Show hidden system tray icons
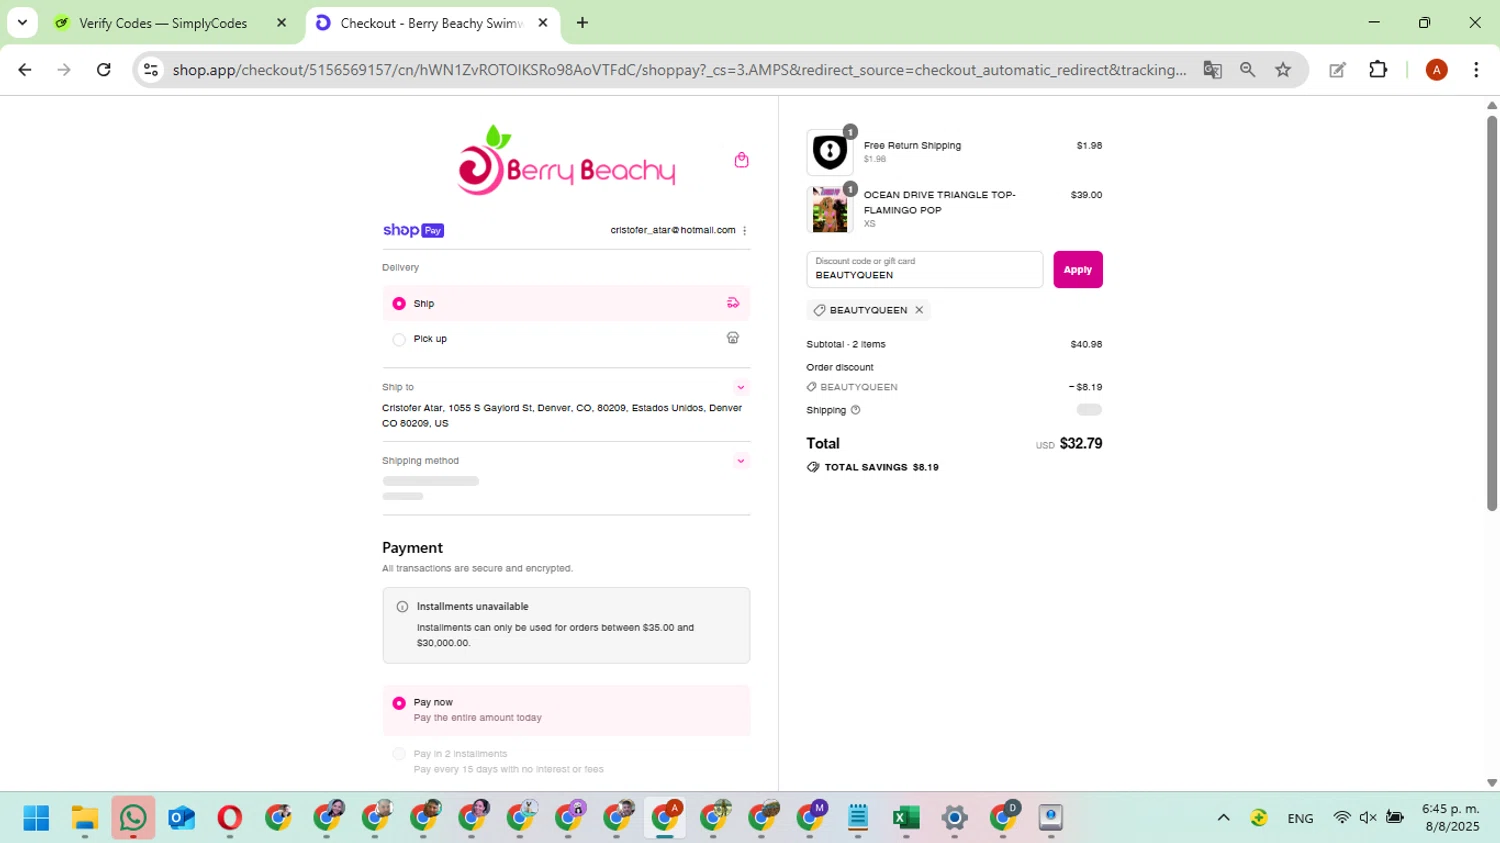The height and width of the screenshot is (843, 1500). pos(1223,818)
